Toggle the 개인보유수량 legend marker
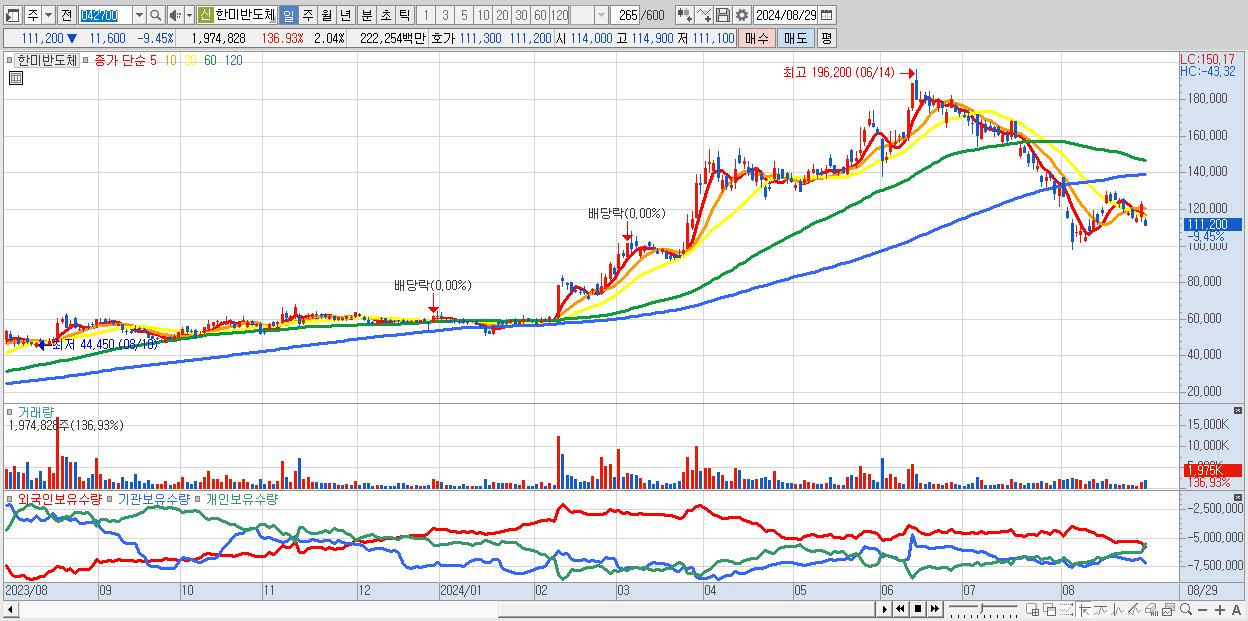The width and height of the screenshot is (1248, 621). [198, 498]
